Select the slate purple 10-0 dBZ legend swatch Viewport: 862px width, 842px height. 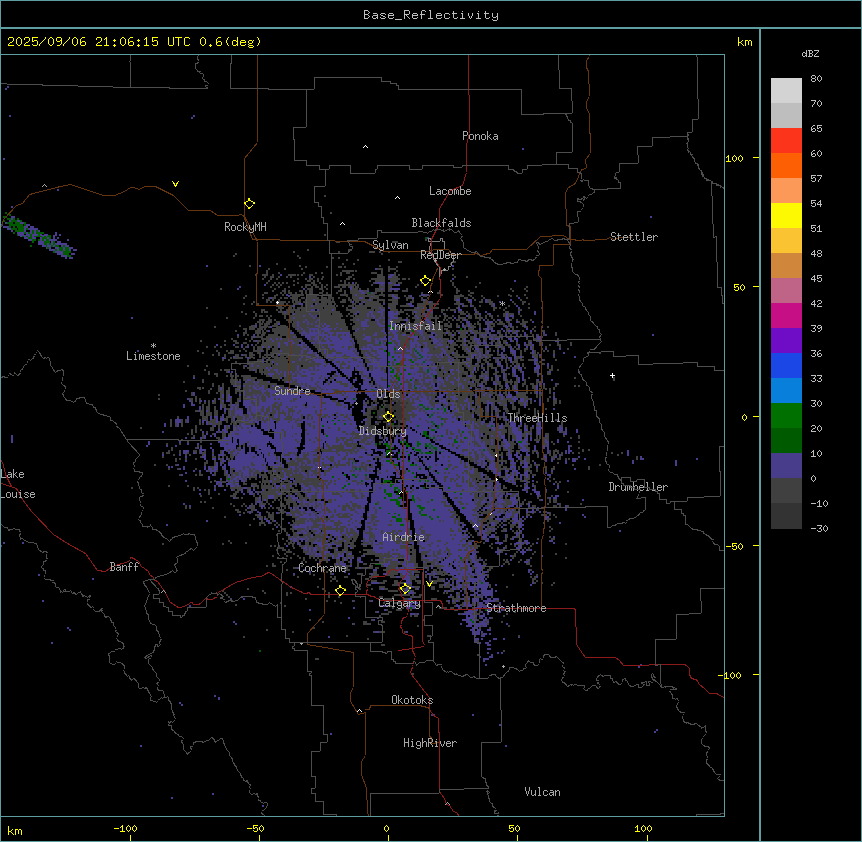click(786, 466)
